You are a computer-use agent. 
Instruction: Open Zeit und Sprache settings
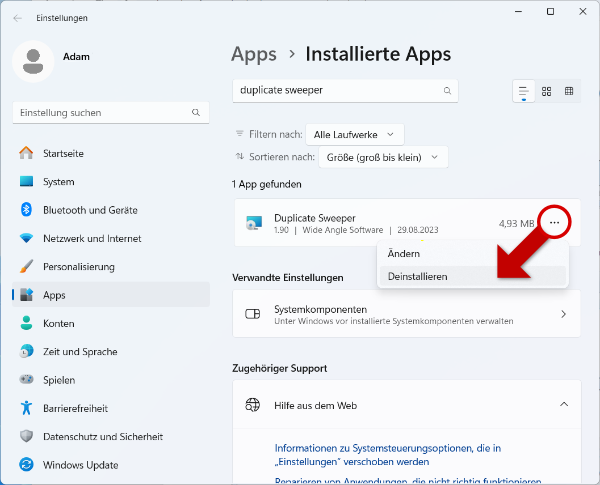click(111, 351)
